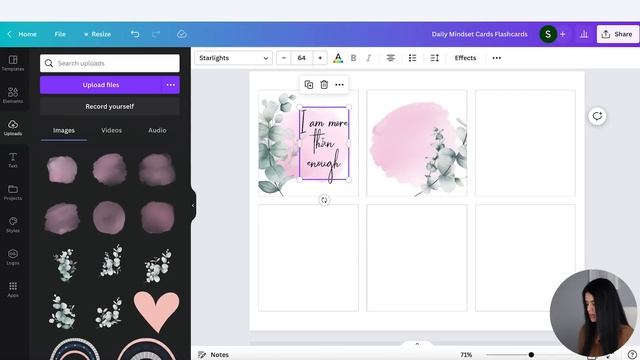Image resolution: width=640 pixels, height=360 pixels.
Task: Click the rotate handle below text box
Action: tap(324, 200)
